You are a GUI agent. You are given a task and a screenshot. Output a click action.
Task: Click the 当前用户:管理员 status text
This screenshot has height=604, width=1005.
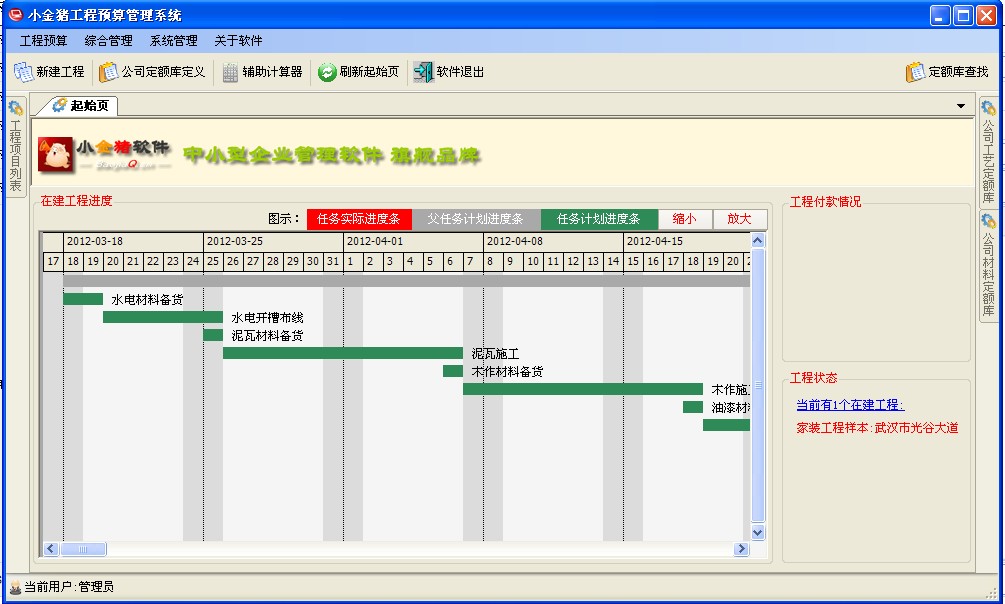click(69, 587)
